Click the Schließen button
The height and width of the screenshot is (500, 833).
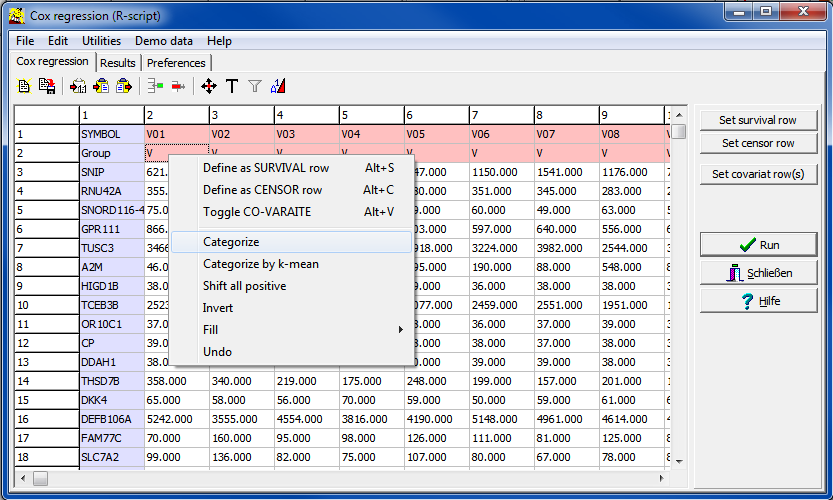coord(758,273)
